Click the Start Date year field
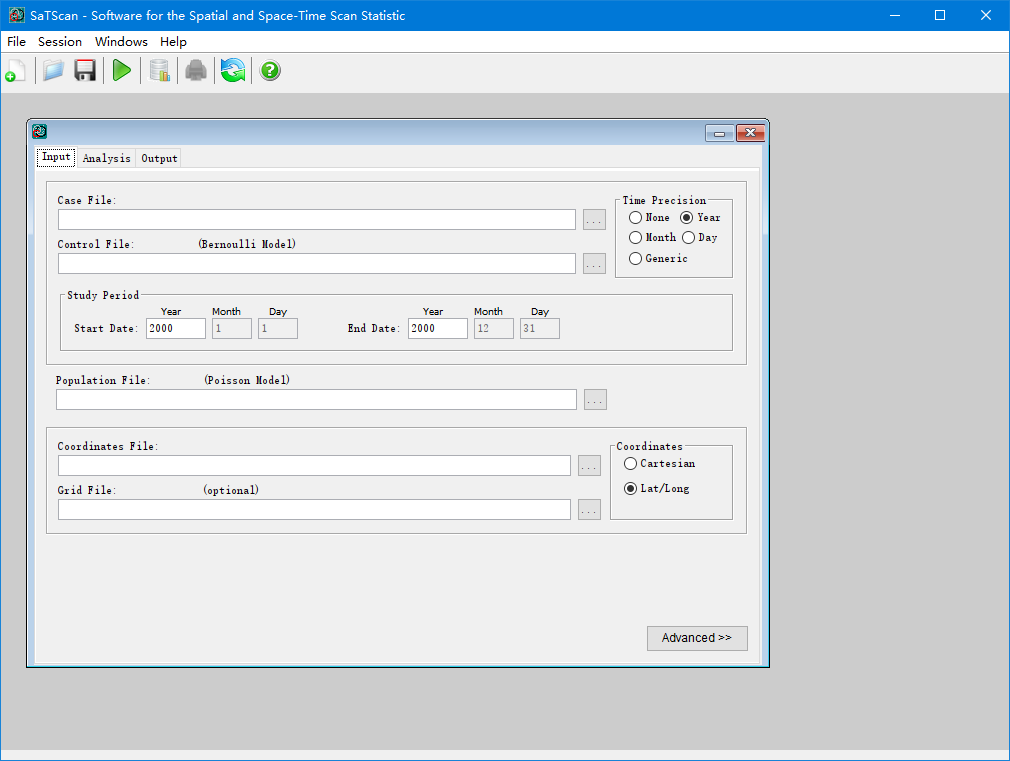 [x=175, y=328]
